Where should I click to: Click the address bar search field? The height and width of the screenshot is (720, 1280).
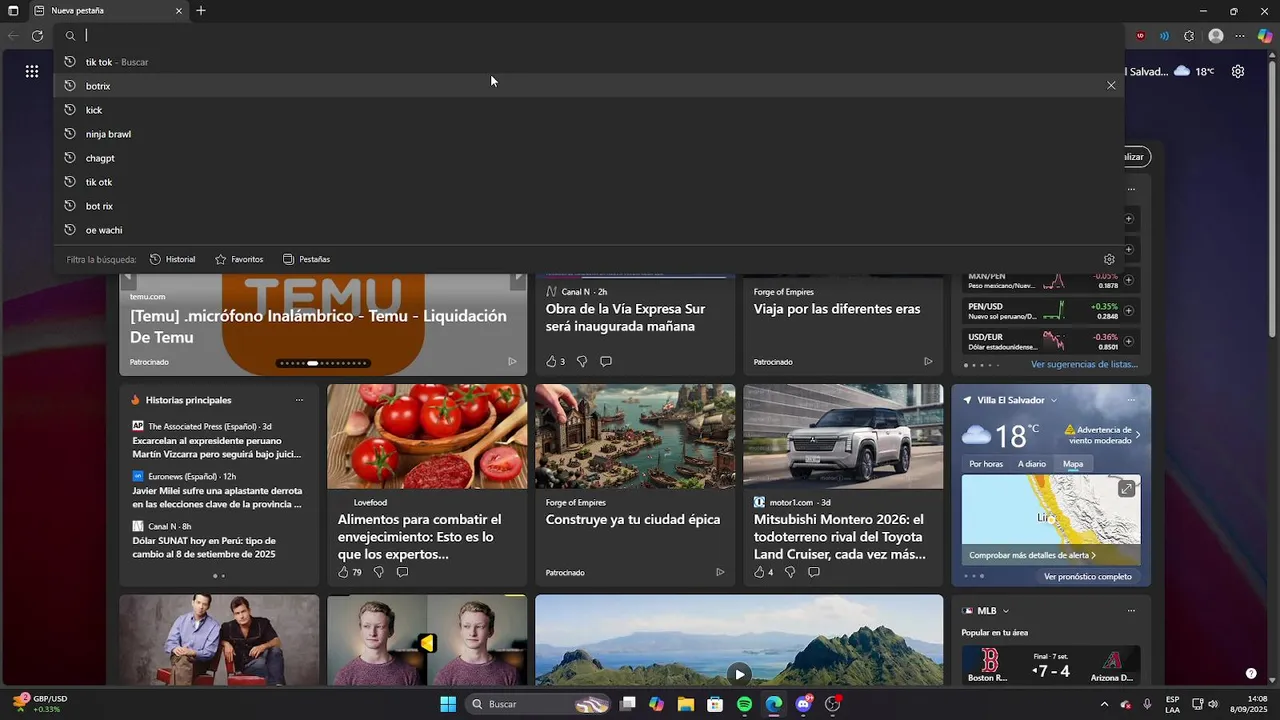point(590,35)
